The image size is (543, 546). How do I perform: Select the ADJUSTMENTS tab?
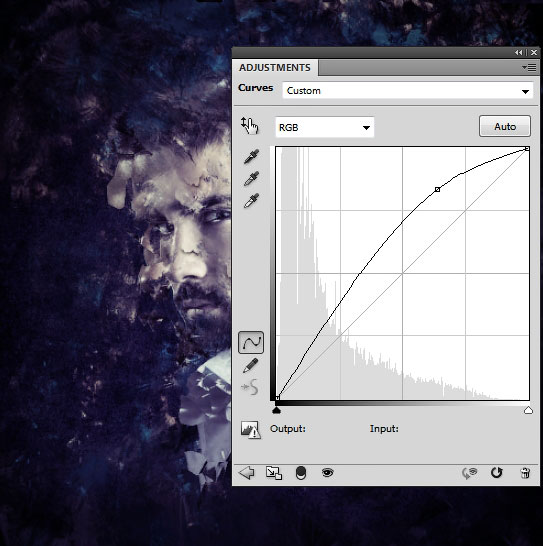pyautogui.click(x=274, y=67)
